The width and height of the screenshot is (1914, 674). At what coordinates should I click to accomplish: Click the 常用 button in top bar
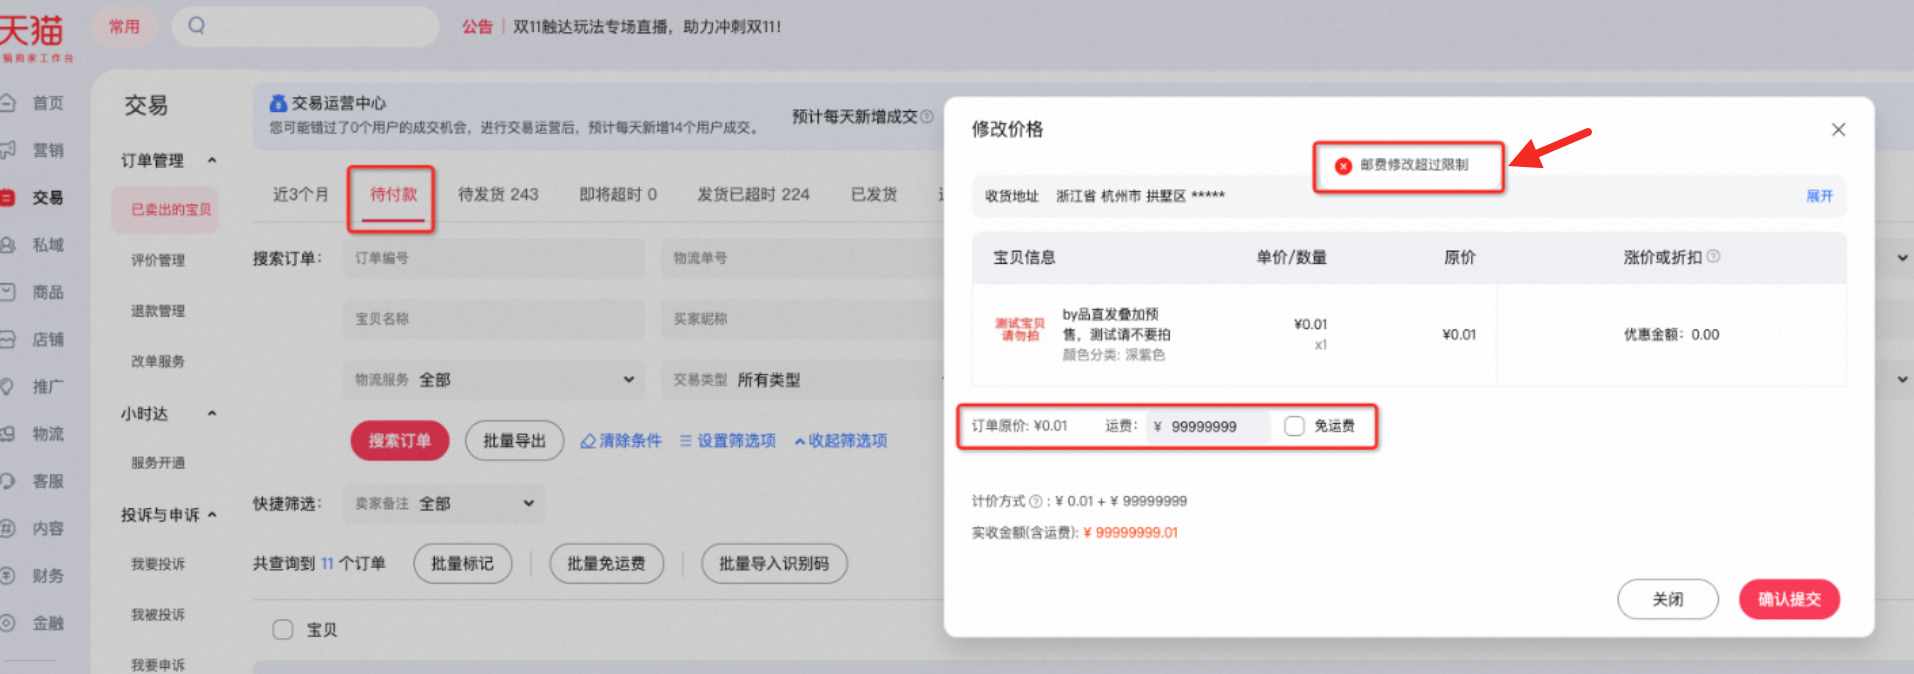(125, 26)
